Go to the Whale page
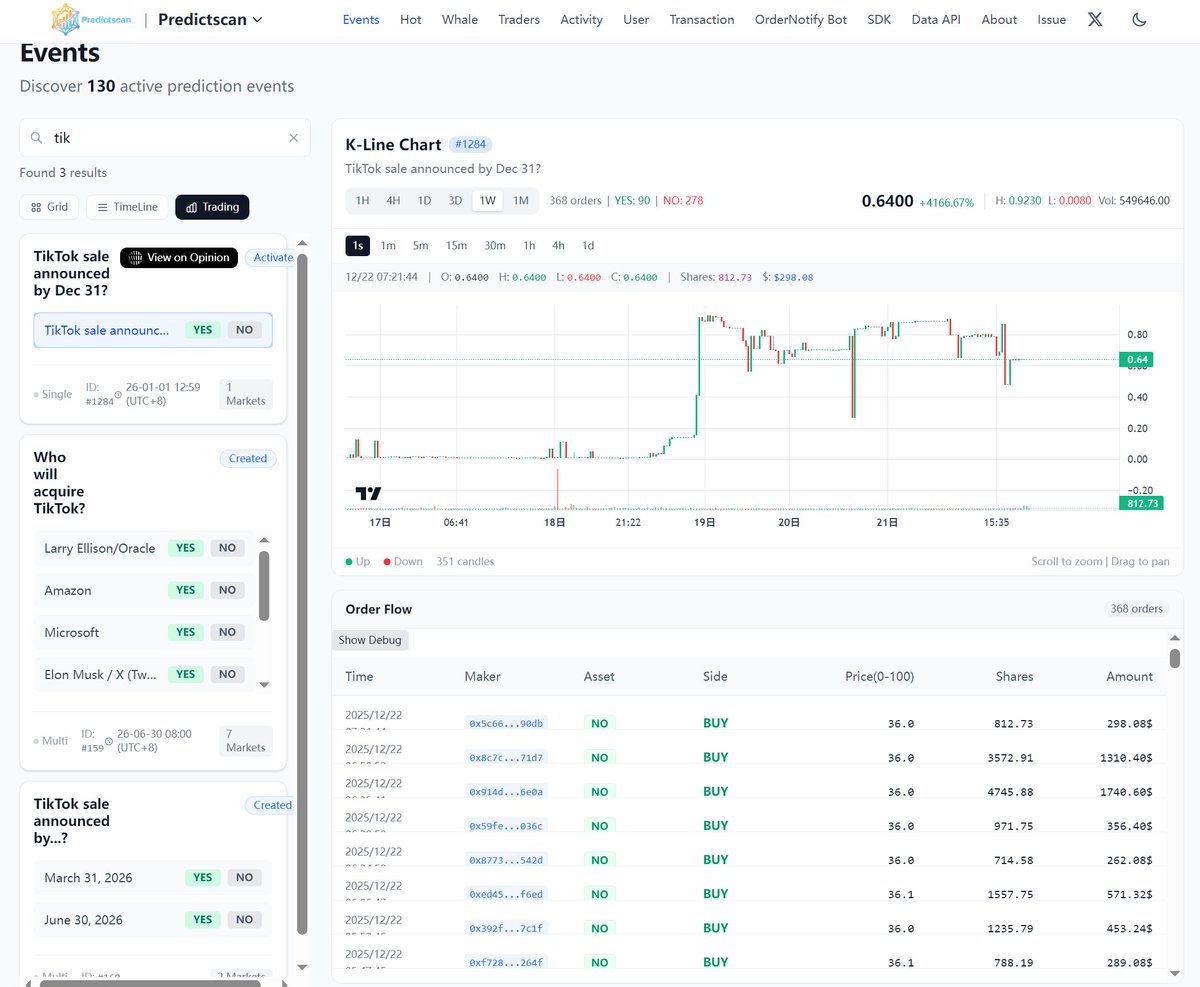The width and height of the screenshot is (1200, 987). tap(460, 19)
